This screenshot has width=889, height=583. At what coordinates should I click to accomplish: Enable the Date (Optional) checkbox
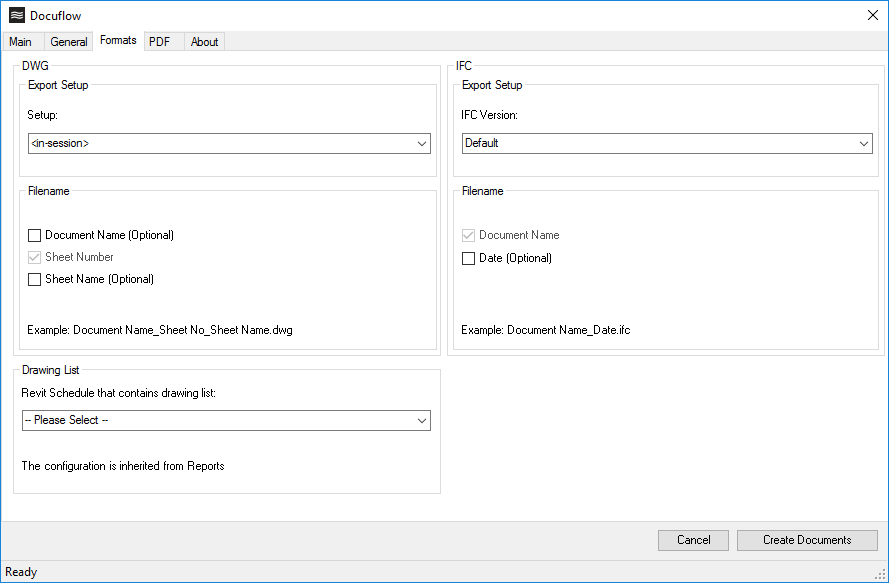click(x=468, y=257)
